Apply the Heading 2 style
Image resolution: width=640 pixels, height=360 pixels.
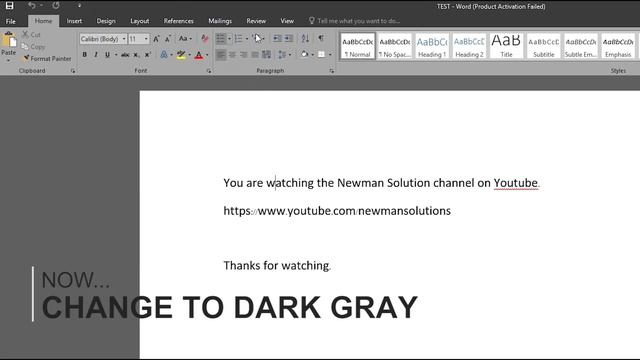(x=469, y=46)
